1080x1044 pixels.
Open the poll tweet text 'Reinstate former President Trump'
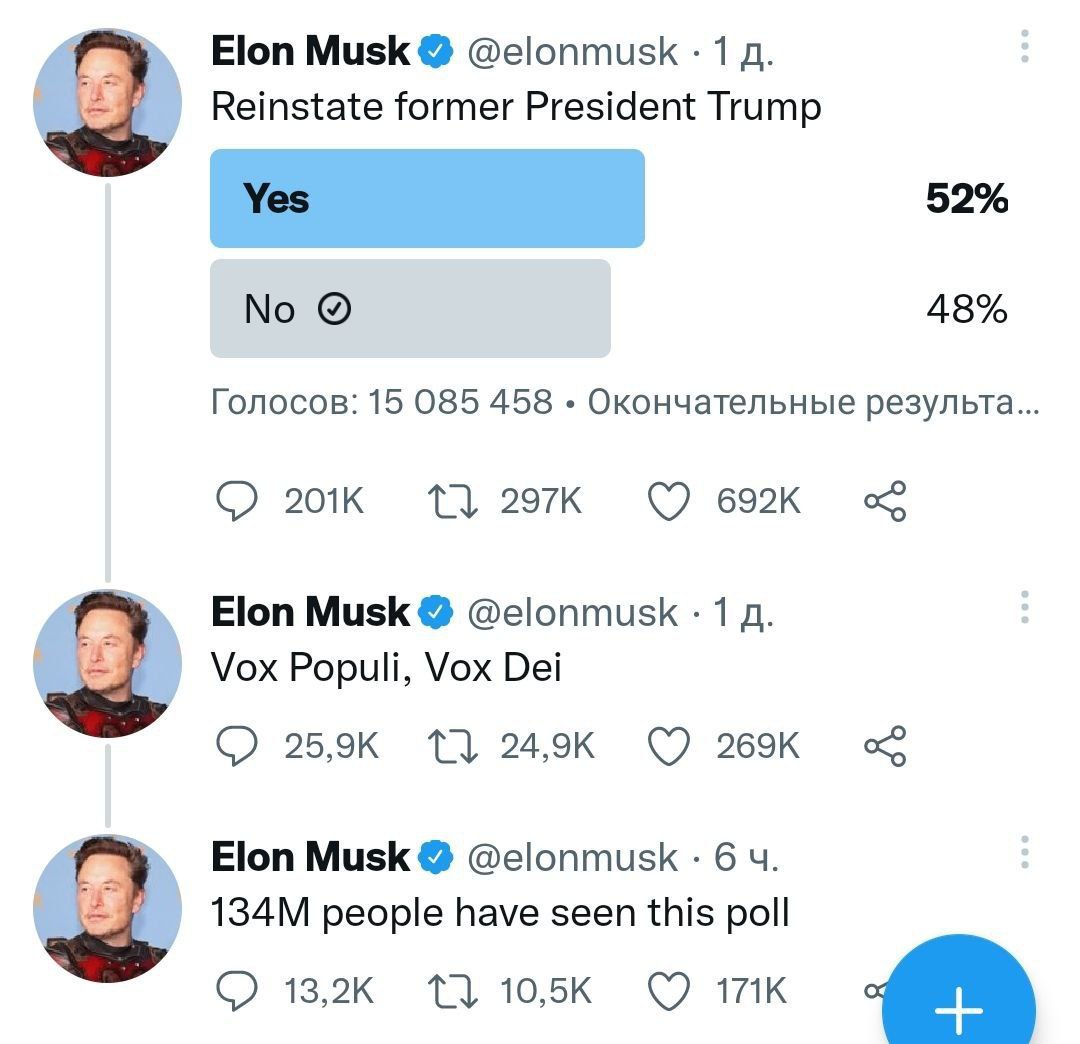tap(516, 107)
